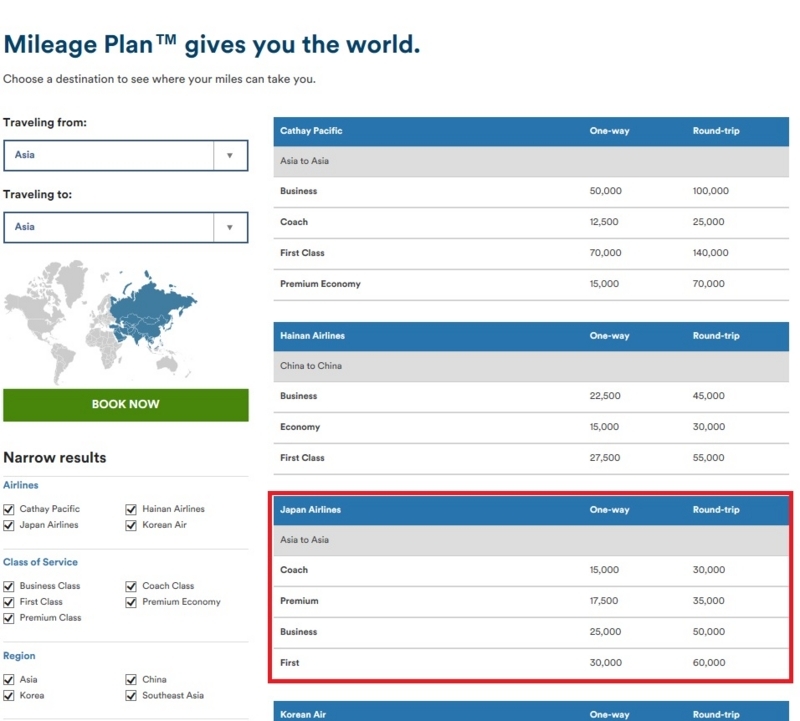Uncheck the Hainan Airlines checkbox
Image resolution: width=800 pixels, height=721 pixels.
click(x=131, y=509)
